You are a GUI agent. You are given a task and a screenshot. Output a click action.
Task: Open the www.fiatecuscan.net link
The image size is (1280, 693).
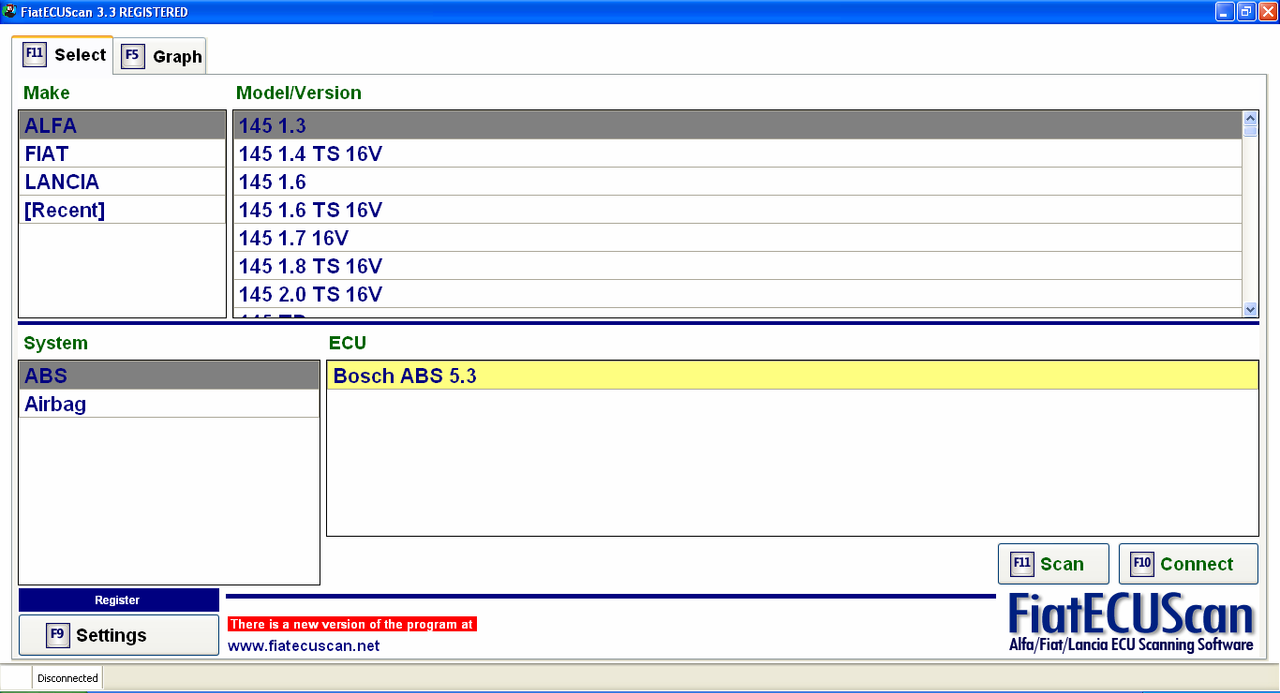click(304, 646)
